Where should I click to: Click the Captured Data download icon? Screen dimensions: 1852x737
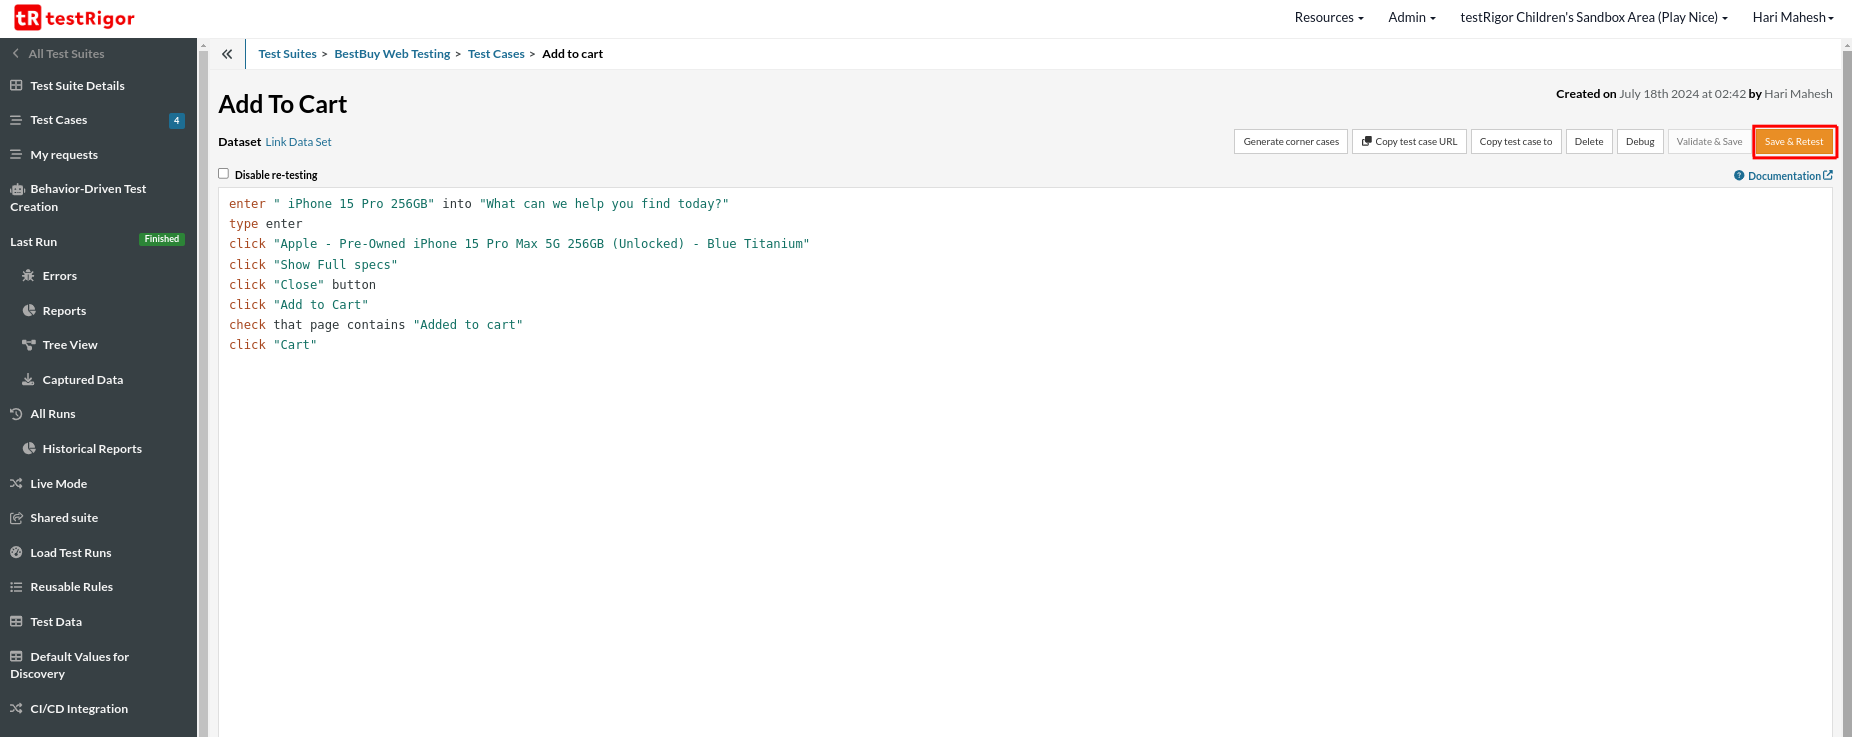point(28,380)
